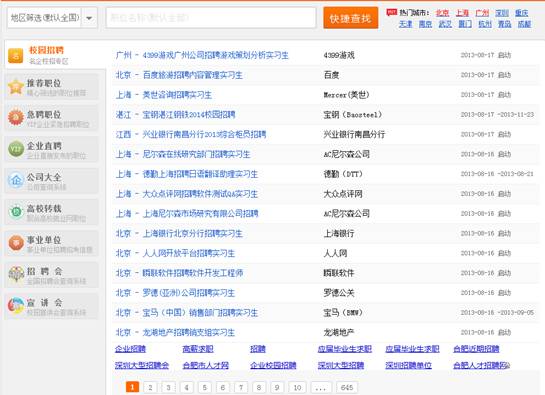Select the 事业单位 orange icon
The height and width of the screenshot is (395, 545).
[16, 243]
